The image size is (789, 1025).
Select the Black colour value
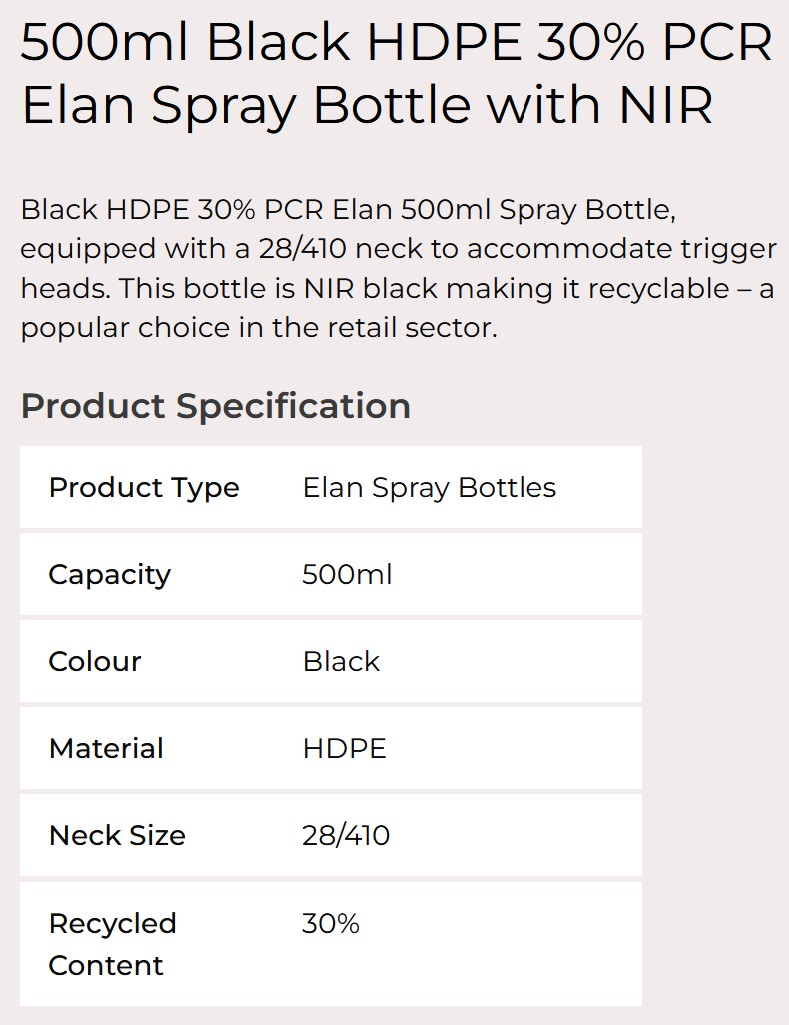click(x=341, y=662)
